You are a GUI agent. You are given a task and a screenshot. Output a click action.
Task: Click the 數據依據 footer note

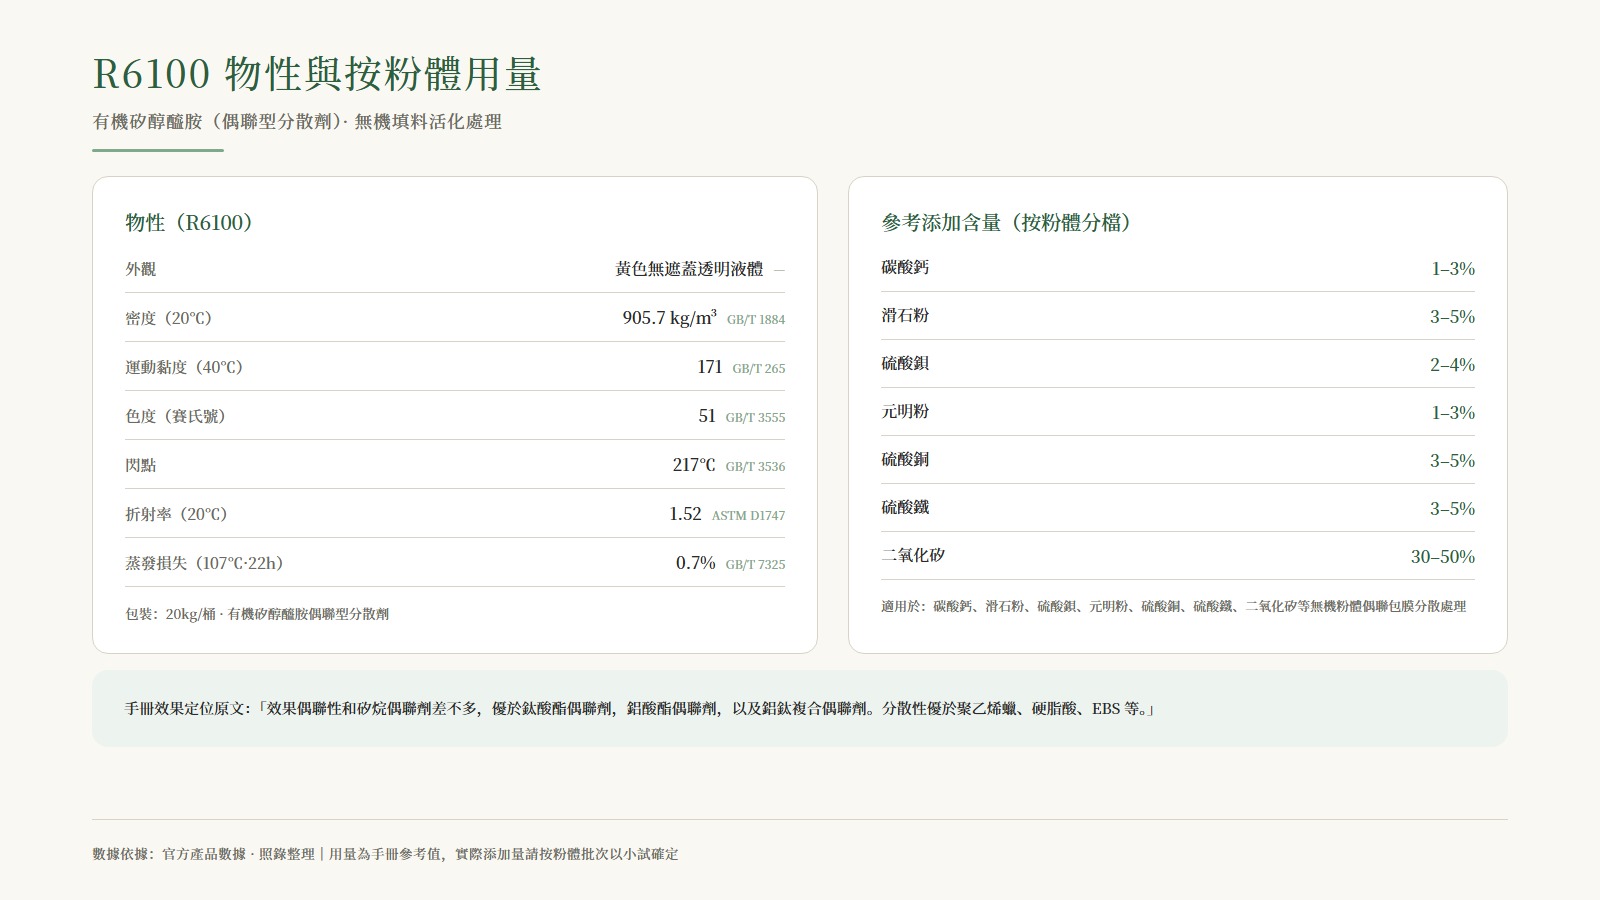click(385, 854)
